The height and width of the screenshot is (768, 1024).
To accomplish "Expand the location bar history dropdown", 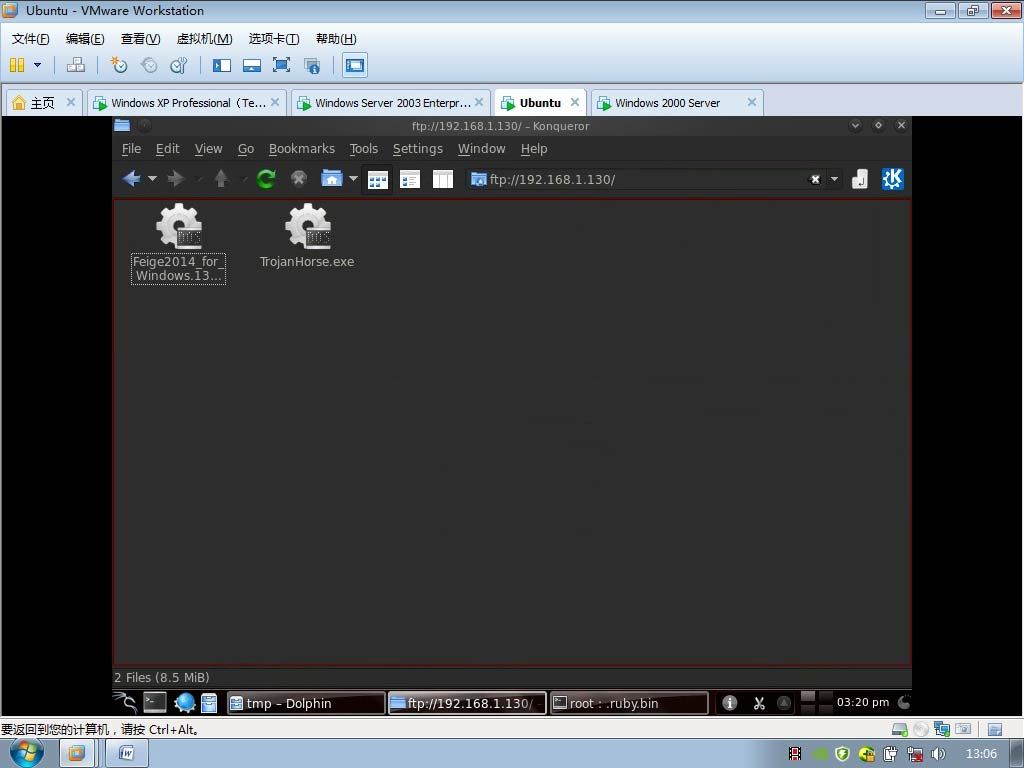I will pyautogui.click(x=834, y=180).
